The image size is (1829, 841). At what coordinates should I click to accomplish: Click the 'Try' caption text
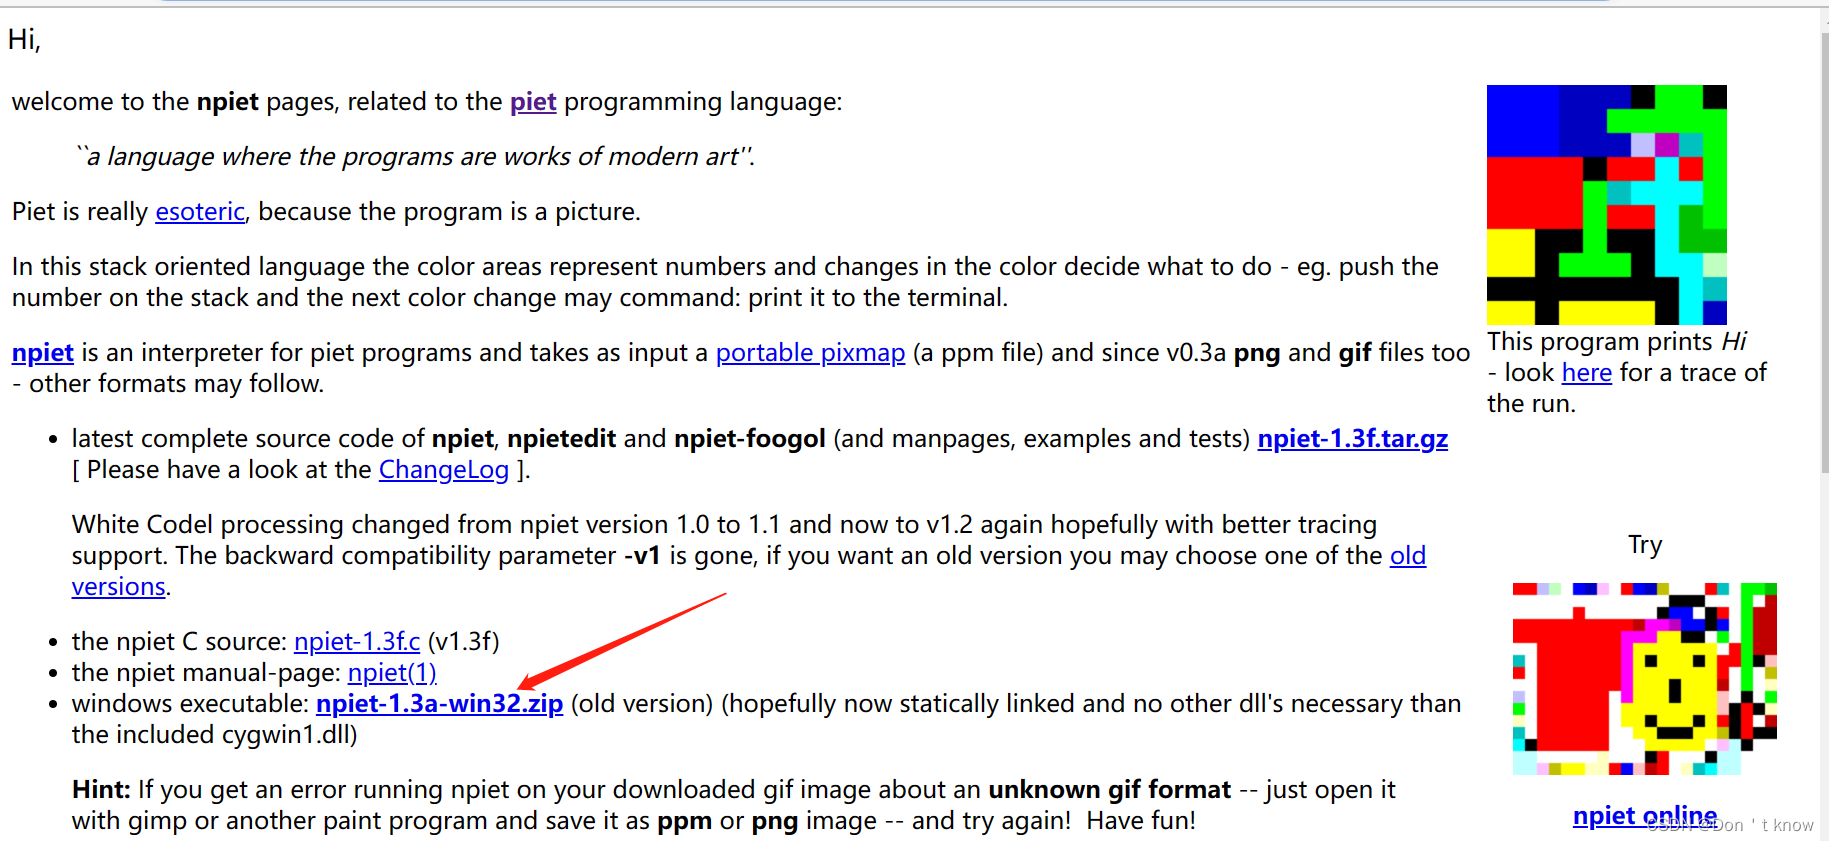[1645, 545]
